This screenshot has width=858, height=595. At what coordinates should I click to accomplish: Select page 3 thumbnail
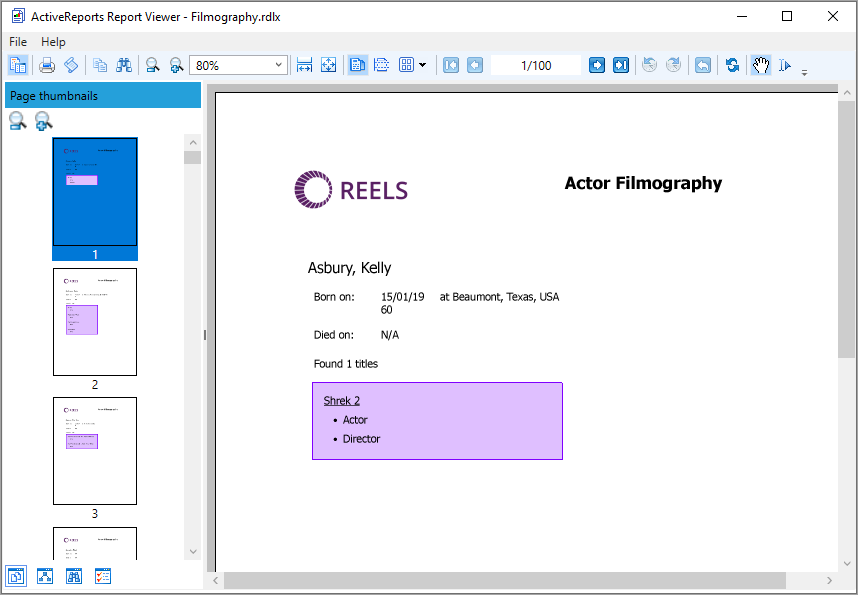click(x=95, y=451)
